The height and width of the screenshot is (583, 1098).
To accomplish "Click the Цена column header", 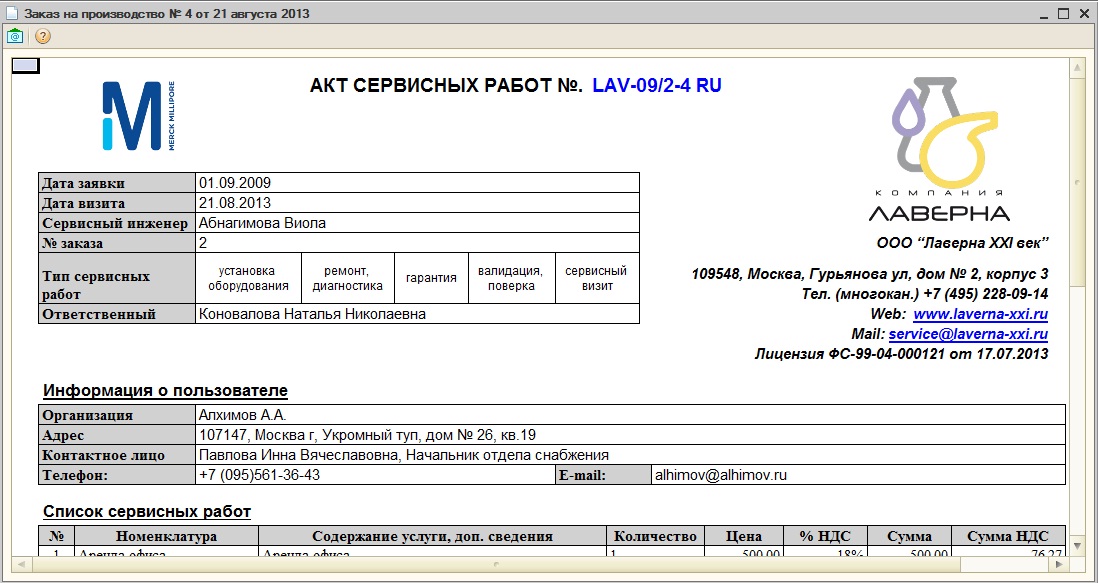I will pyautogui.click(x=744, y=537).
